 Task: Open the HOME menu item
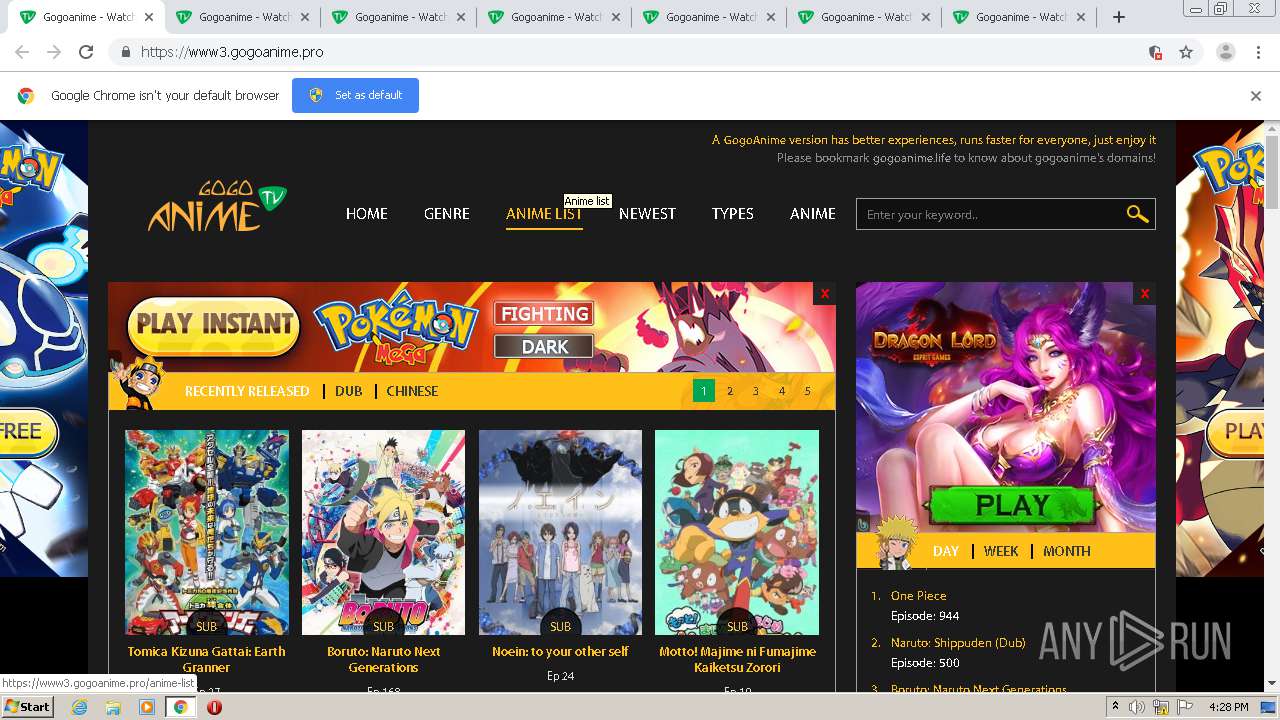tap(367, 214)
